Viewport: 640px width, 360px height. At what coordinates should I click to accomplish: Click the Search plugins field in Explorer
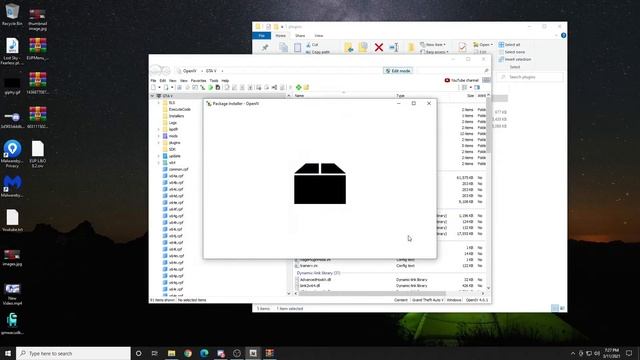point(530,77)
